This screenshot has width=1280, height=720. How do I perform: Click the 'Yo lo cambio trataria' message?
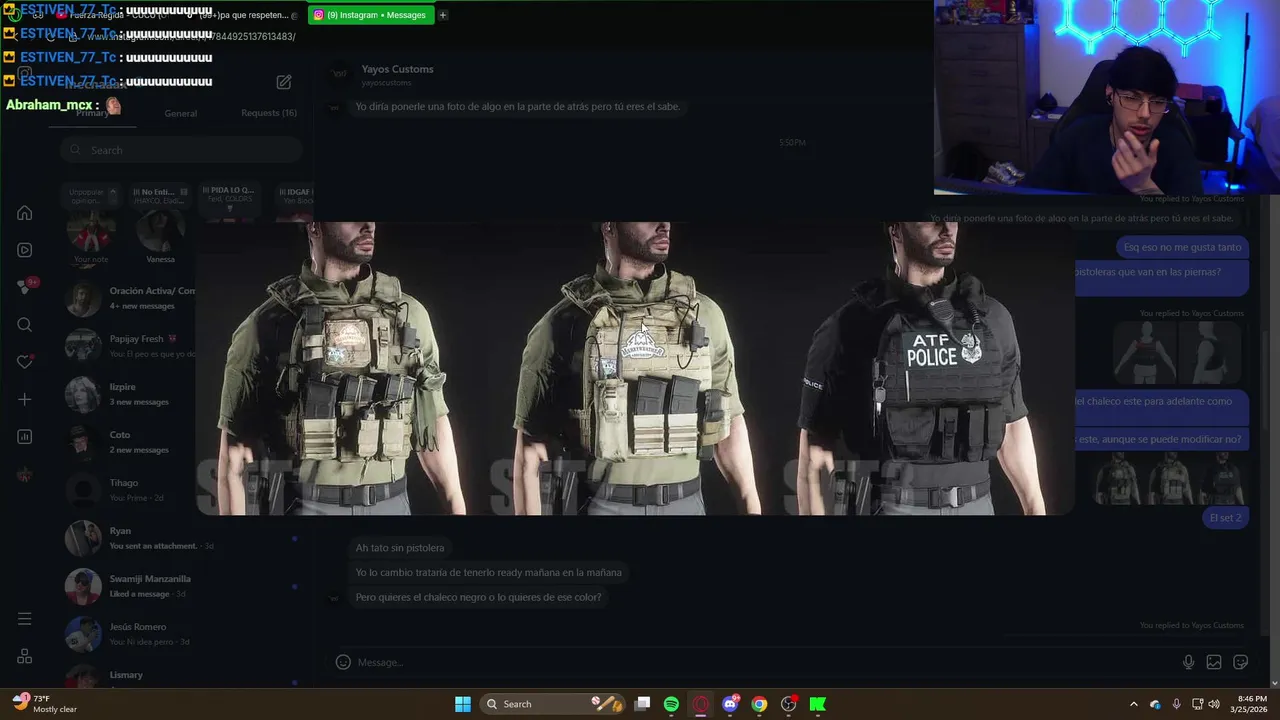488,572
